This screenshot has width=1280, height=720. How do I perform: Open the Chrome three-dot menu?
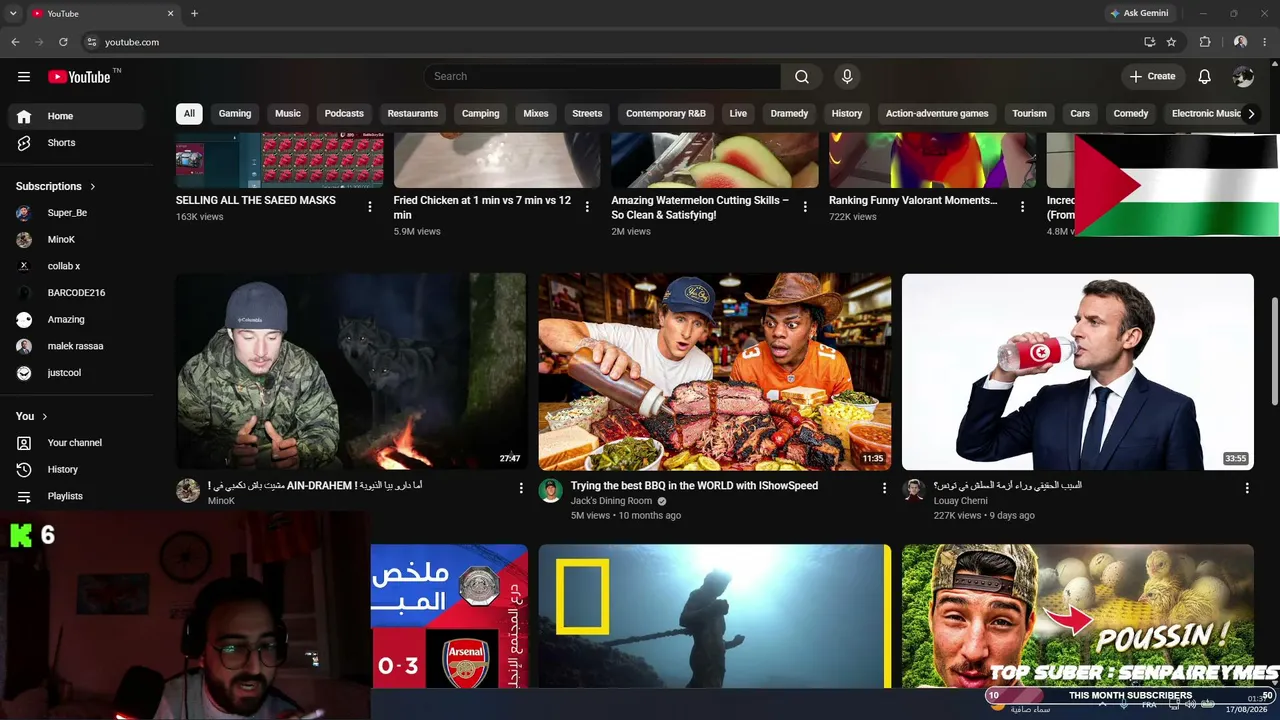click(x=1265, y=42)
